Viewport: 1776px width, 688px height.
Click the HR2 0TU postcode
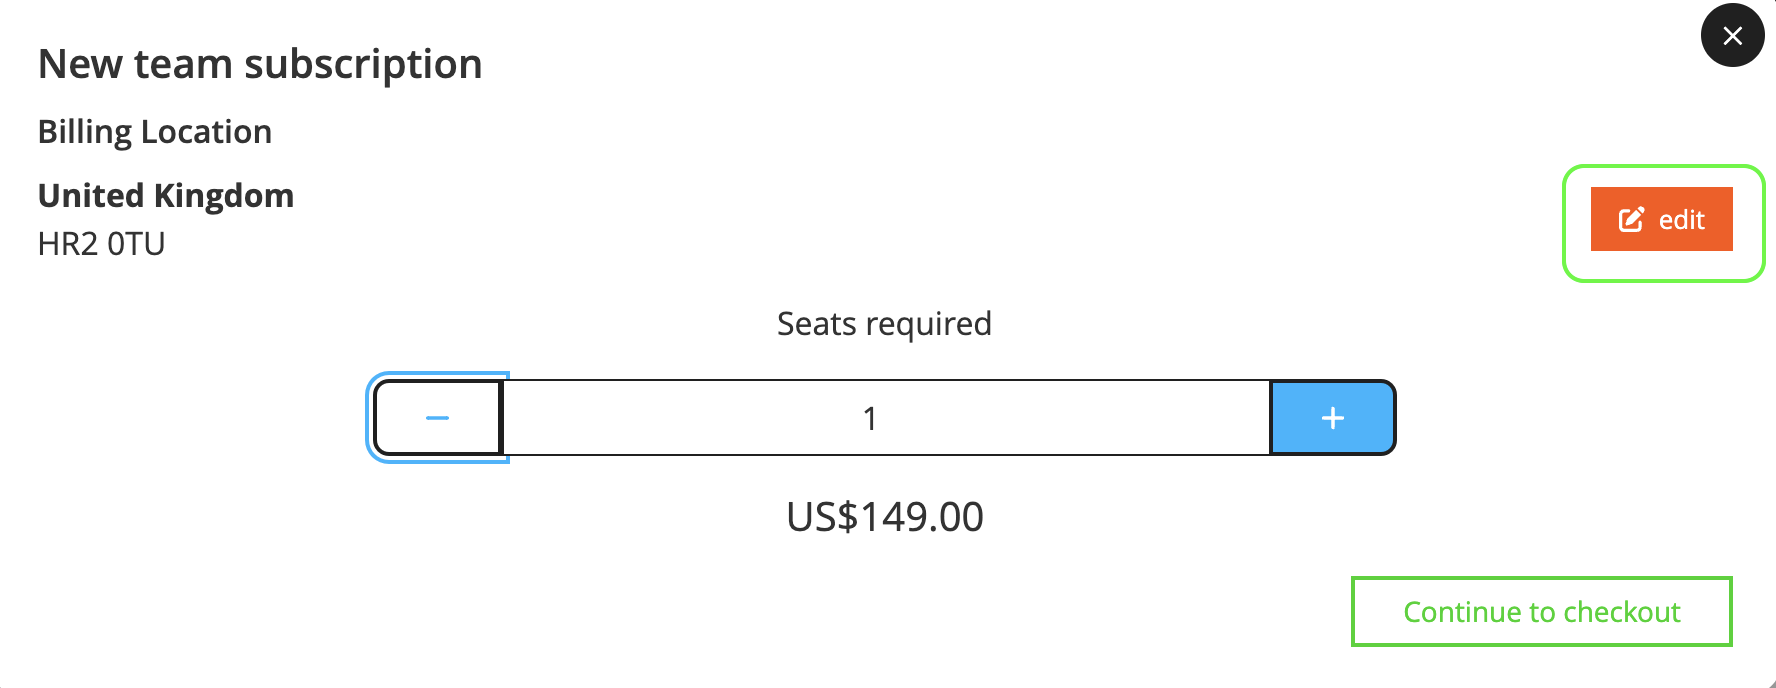click(101, 244)
